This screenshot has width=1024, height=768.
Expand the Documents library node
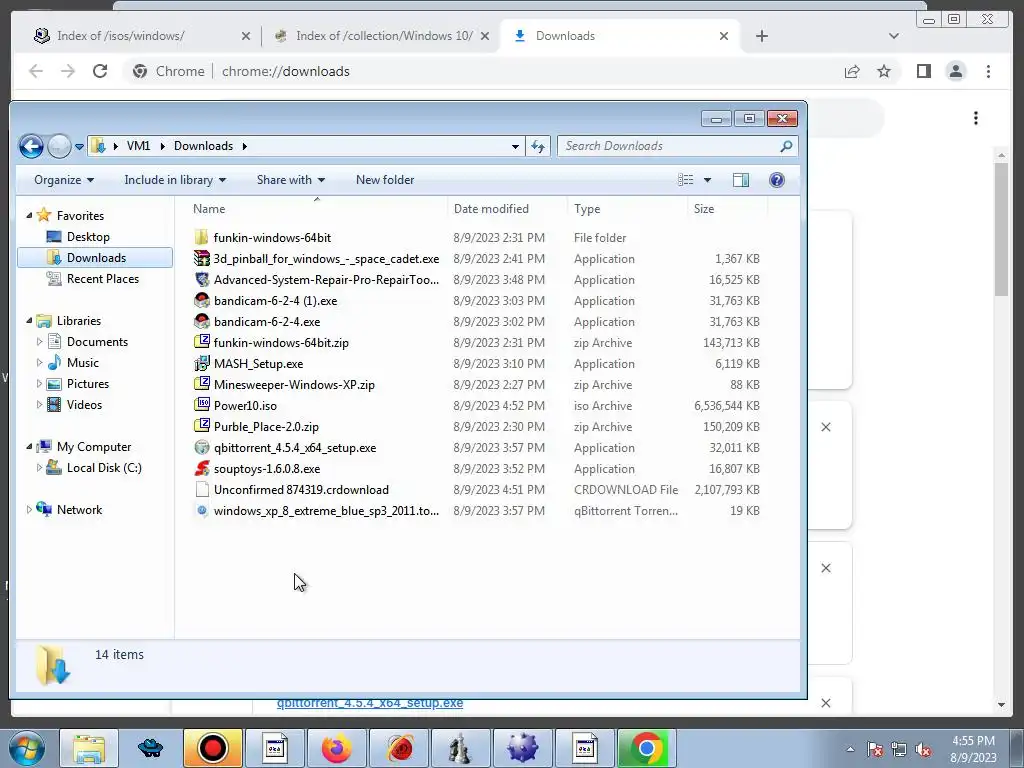pos(39,342)
